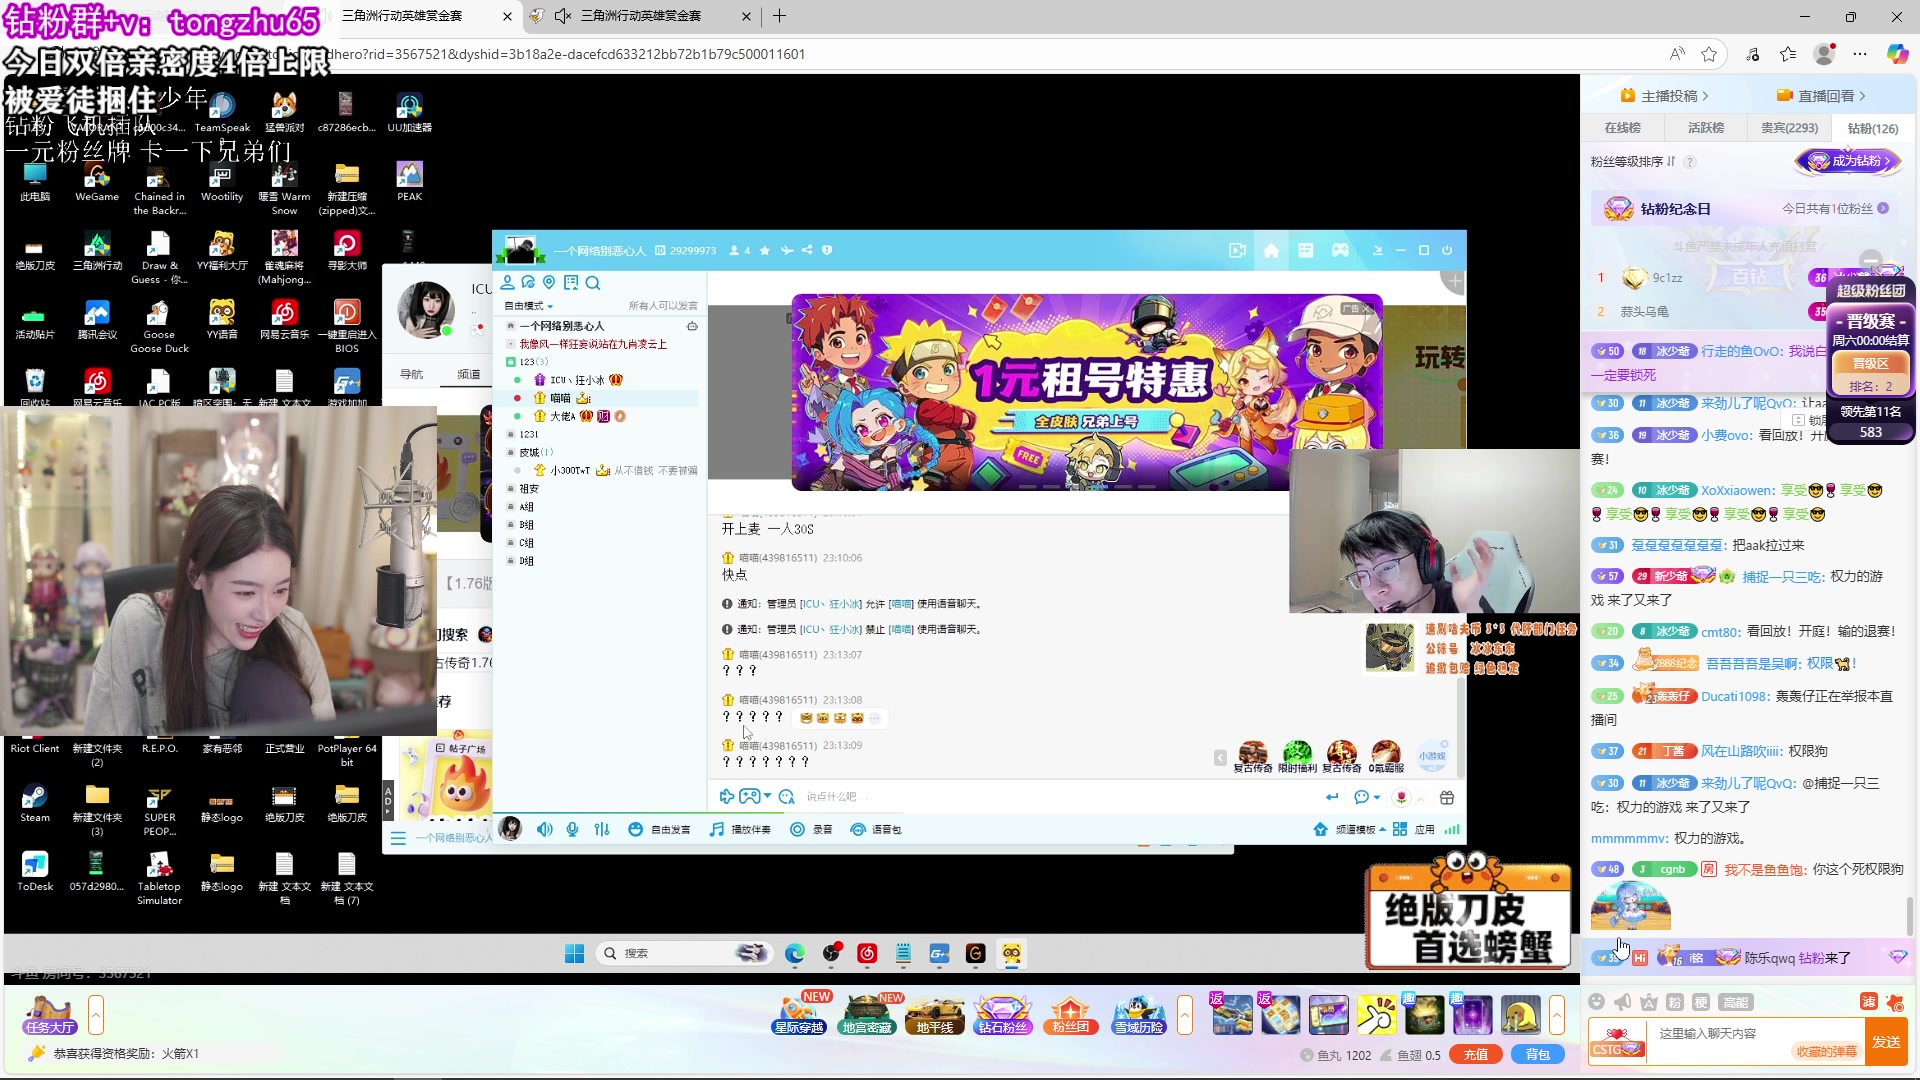Open the 自由模式 mode dropdown

(x=529, y=306)
